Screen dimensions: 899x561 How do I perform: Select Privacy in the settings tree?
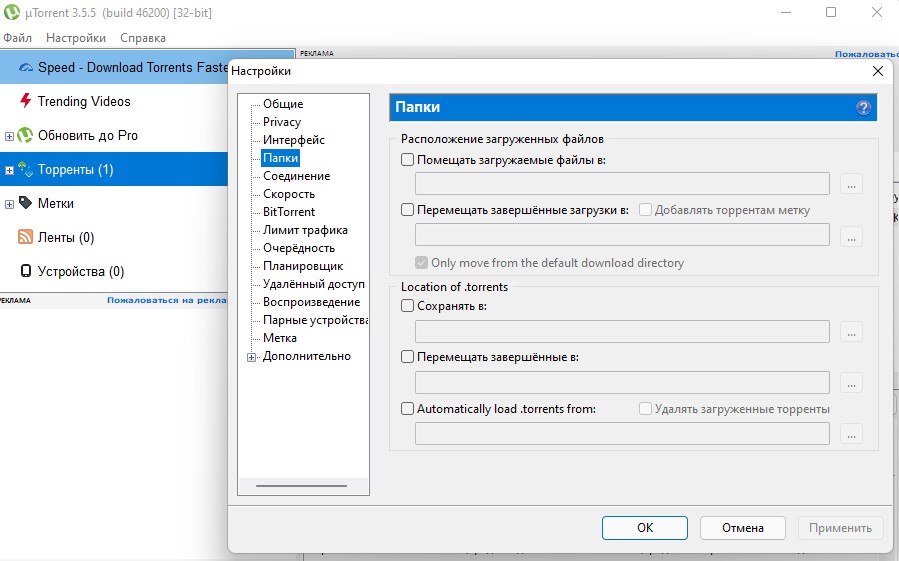tap(282, 122)
